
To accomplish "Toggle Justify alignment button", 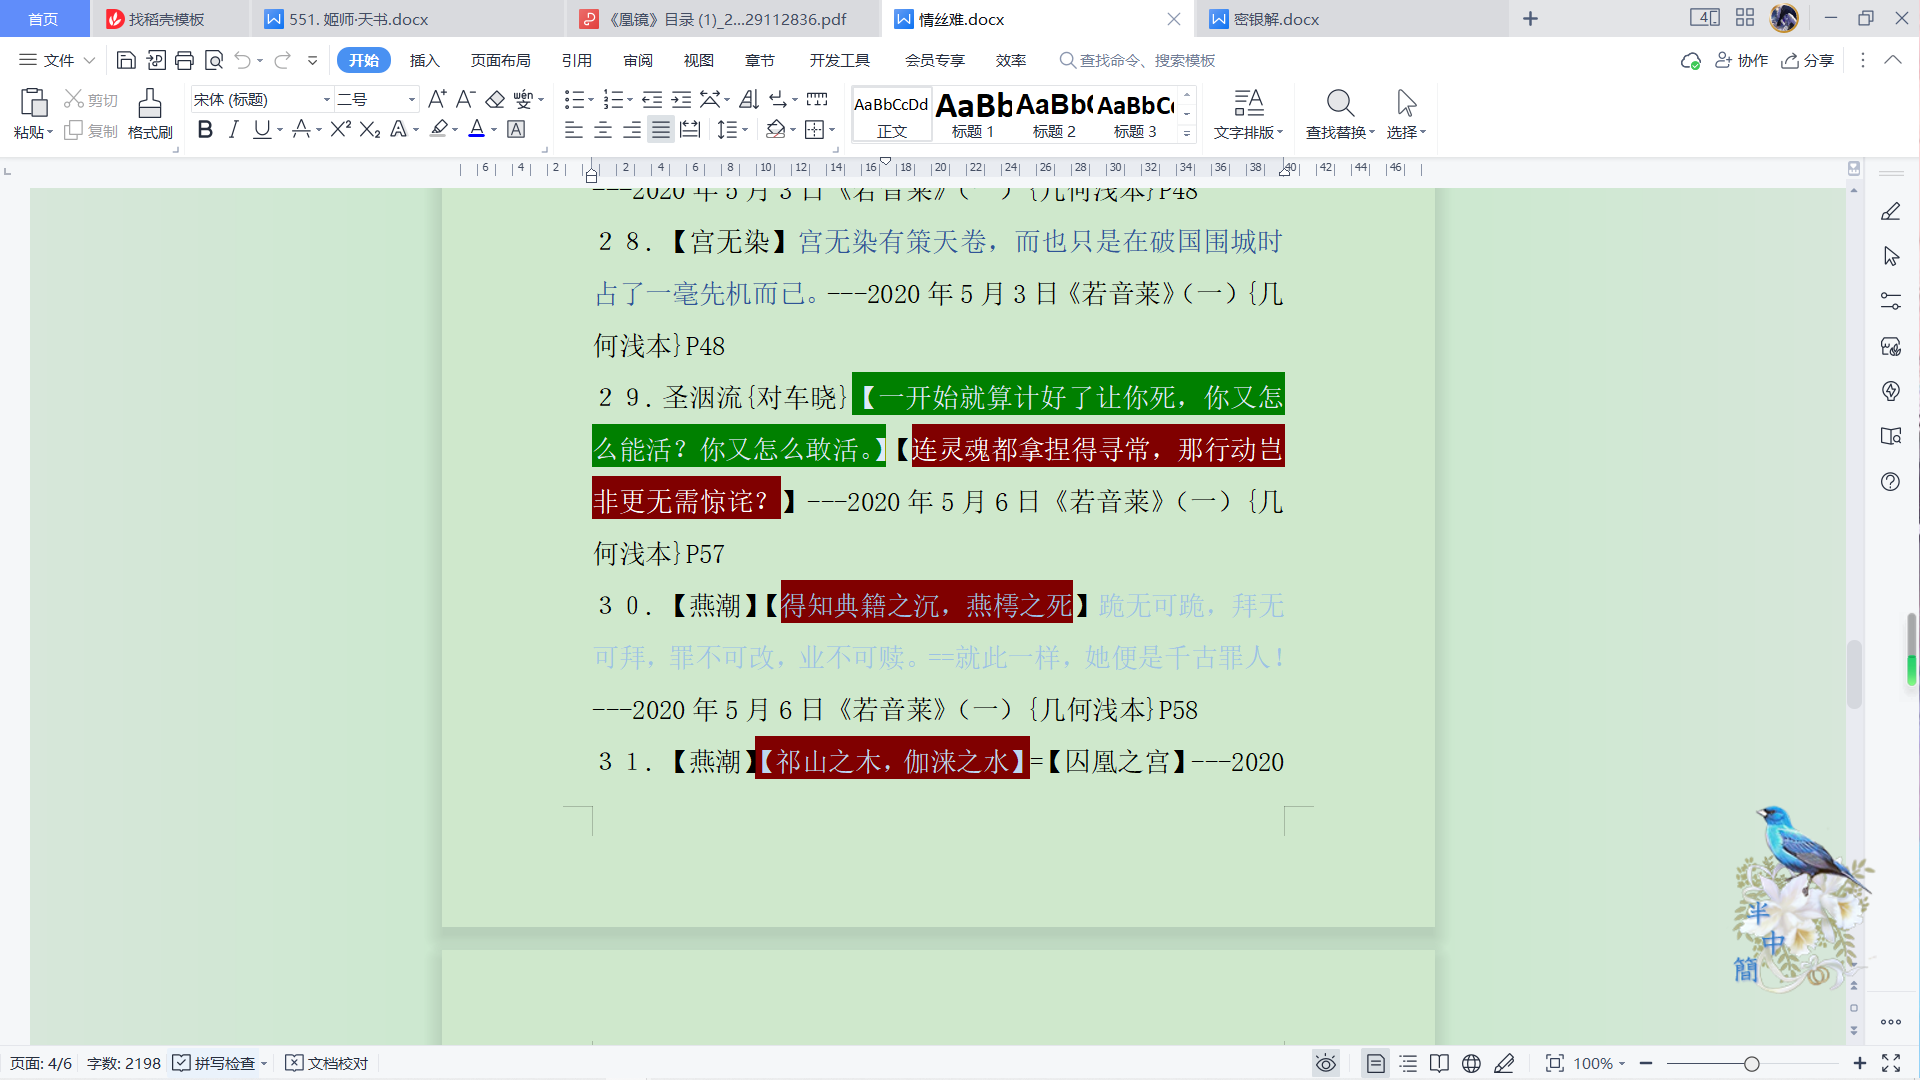I will point(661,130).
